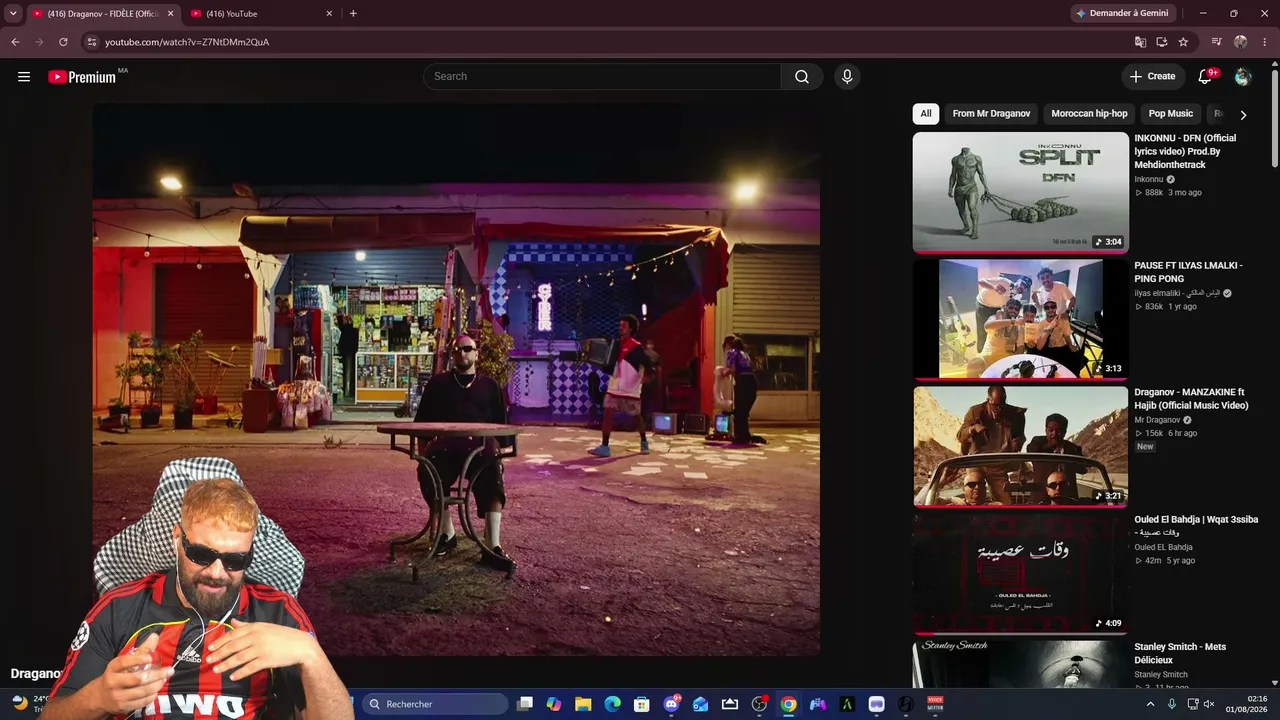Viewport: 1280px width, 720px height.
Task: Select the Pop Music chip
Action: click(1171, 114)
